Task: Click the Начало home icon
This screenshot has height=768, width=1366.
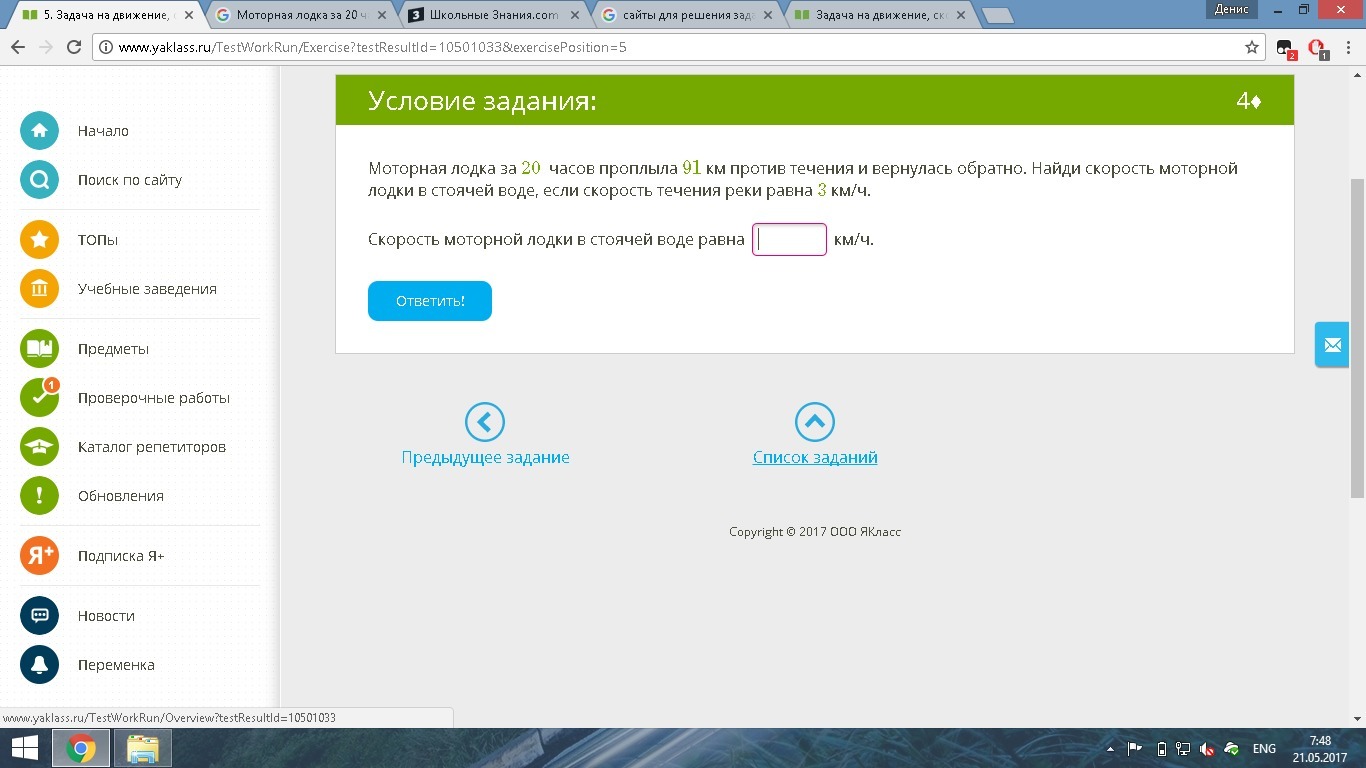Action: coord(39,131)
